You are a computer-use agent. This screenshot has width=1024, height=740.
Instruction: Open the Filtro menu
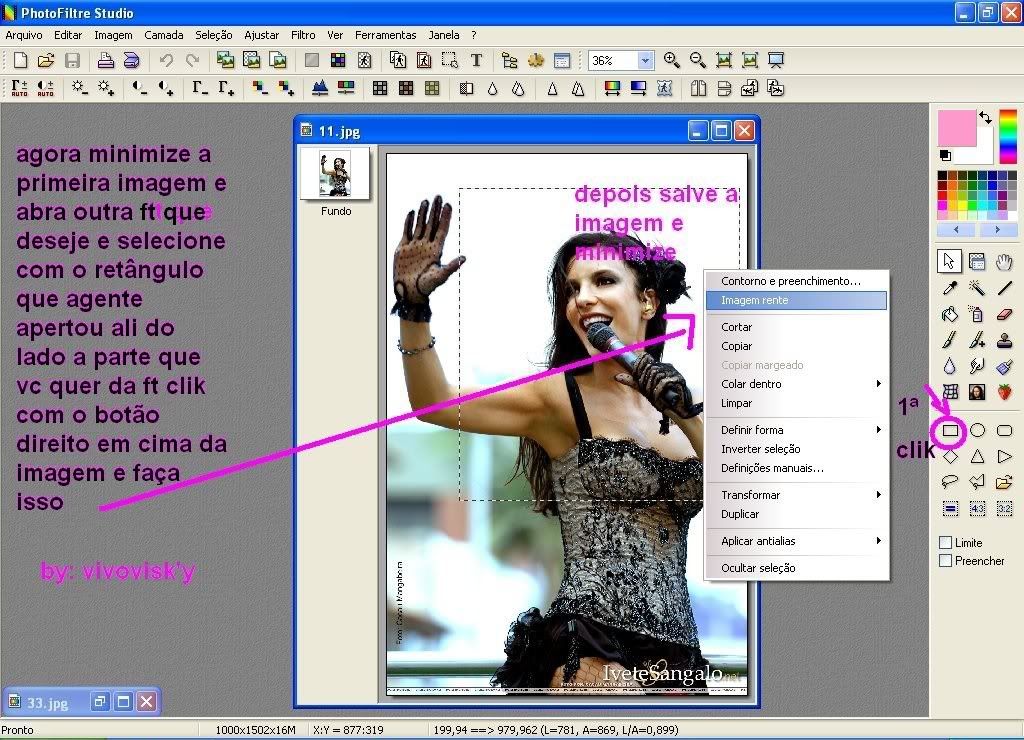(x=303, y=35)
